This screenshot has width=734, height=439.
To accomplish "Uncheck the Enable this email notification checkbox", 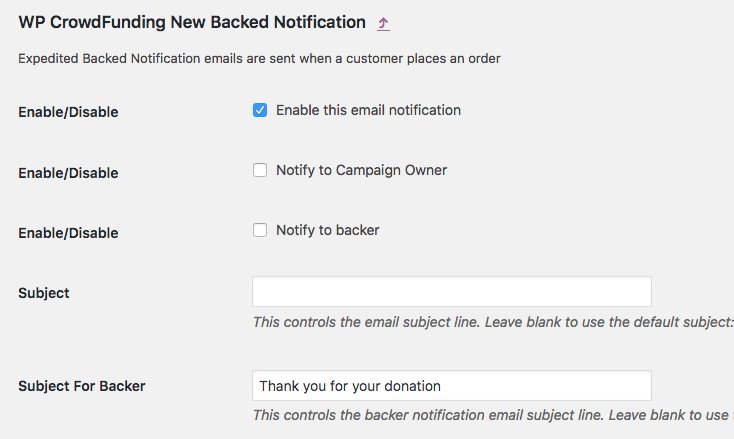I will point(260,110).
